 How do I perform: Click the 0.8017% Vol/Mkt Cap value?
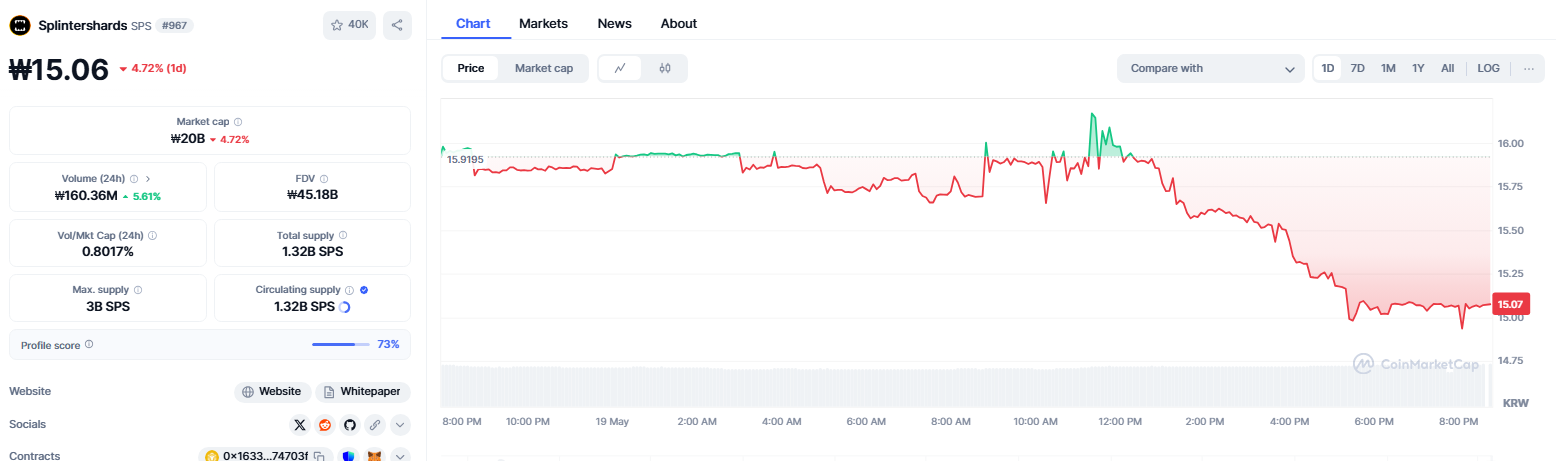coord(108,252)
